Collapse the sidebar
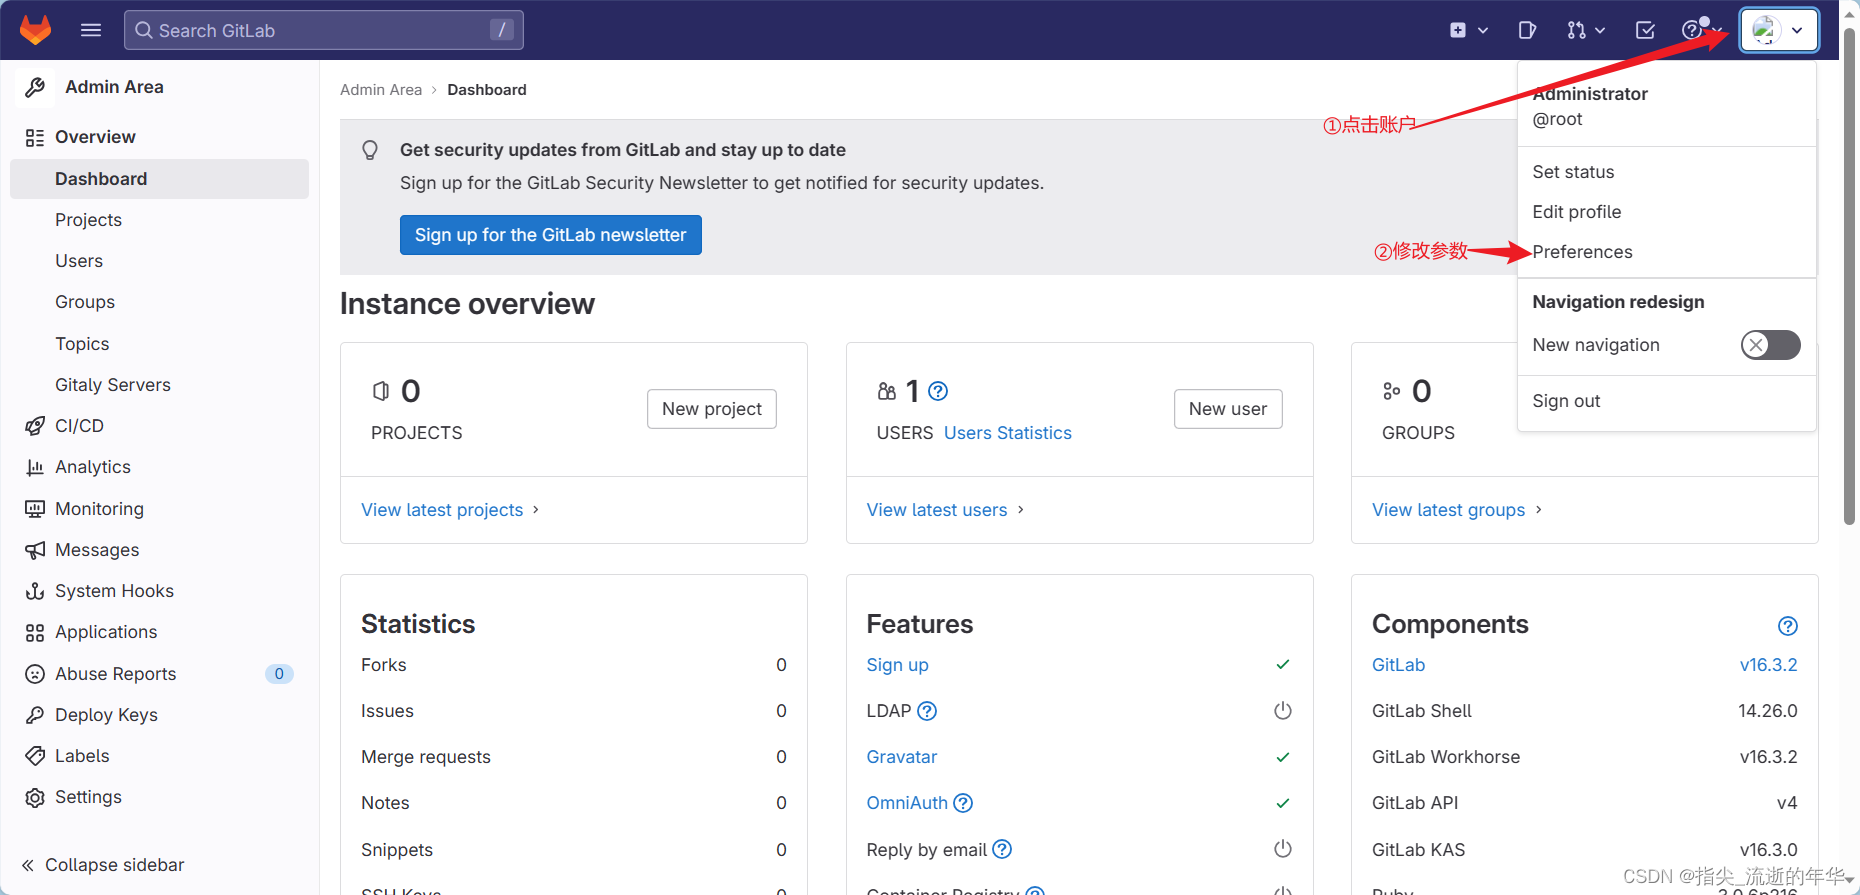The width and height of the screenshot is (1860, 895). coord(103,865)
